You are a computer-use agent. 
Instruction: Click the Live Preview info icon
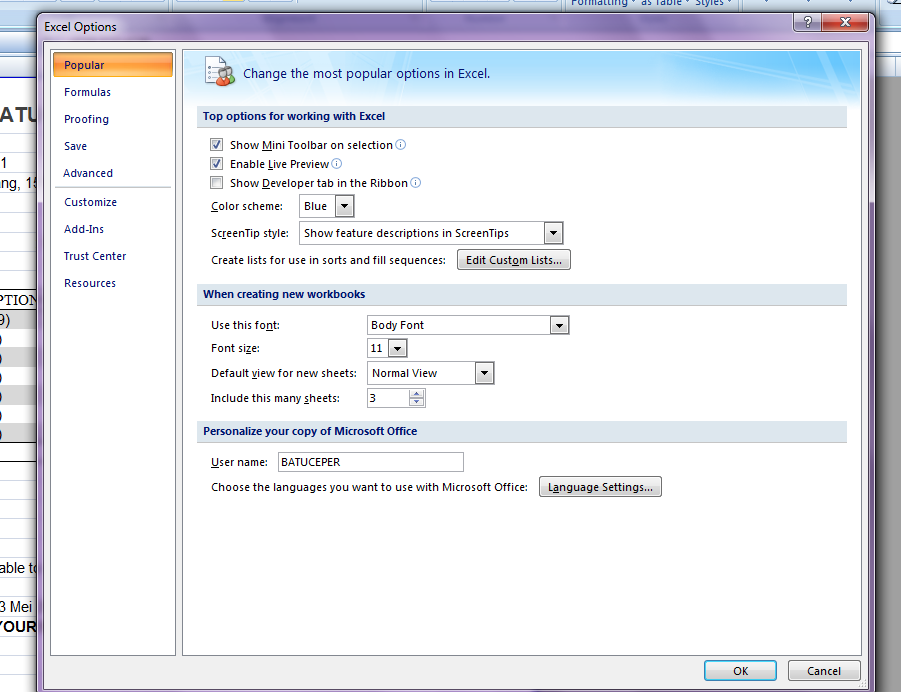tap(337, 164)
